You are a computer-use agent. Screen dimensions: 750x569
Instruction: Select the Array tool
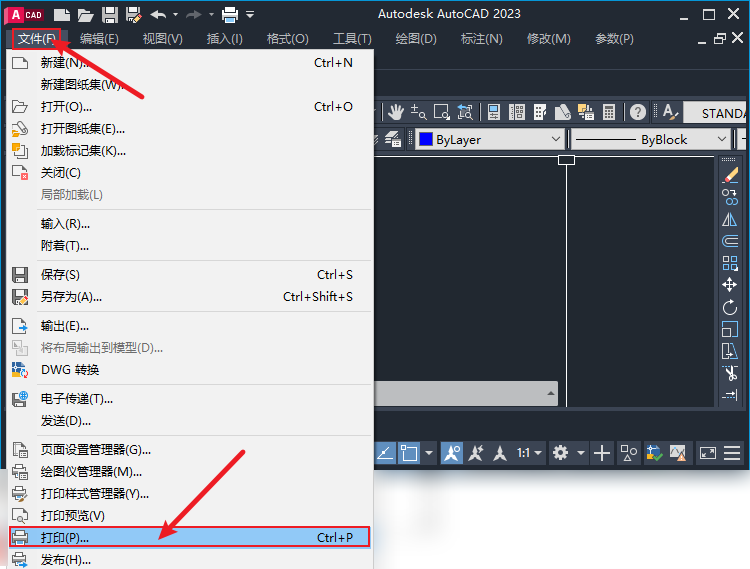point(730,263)
